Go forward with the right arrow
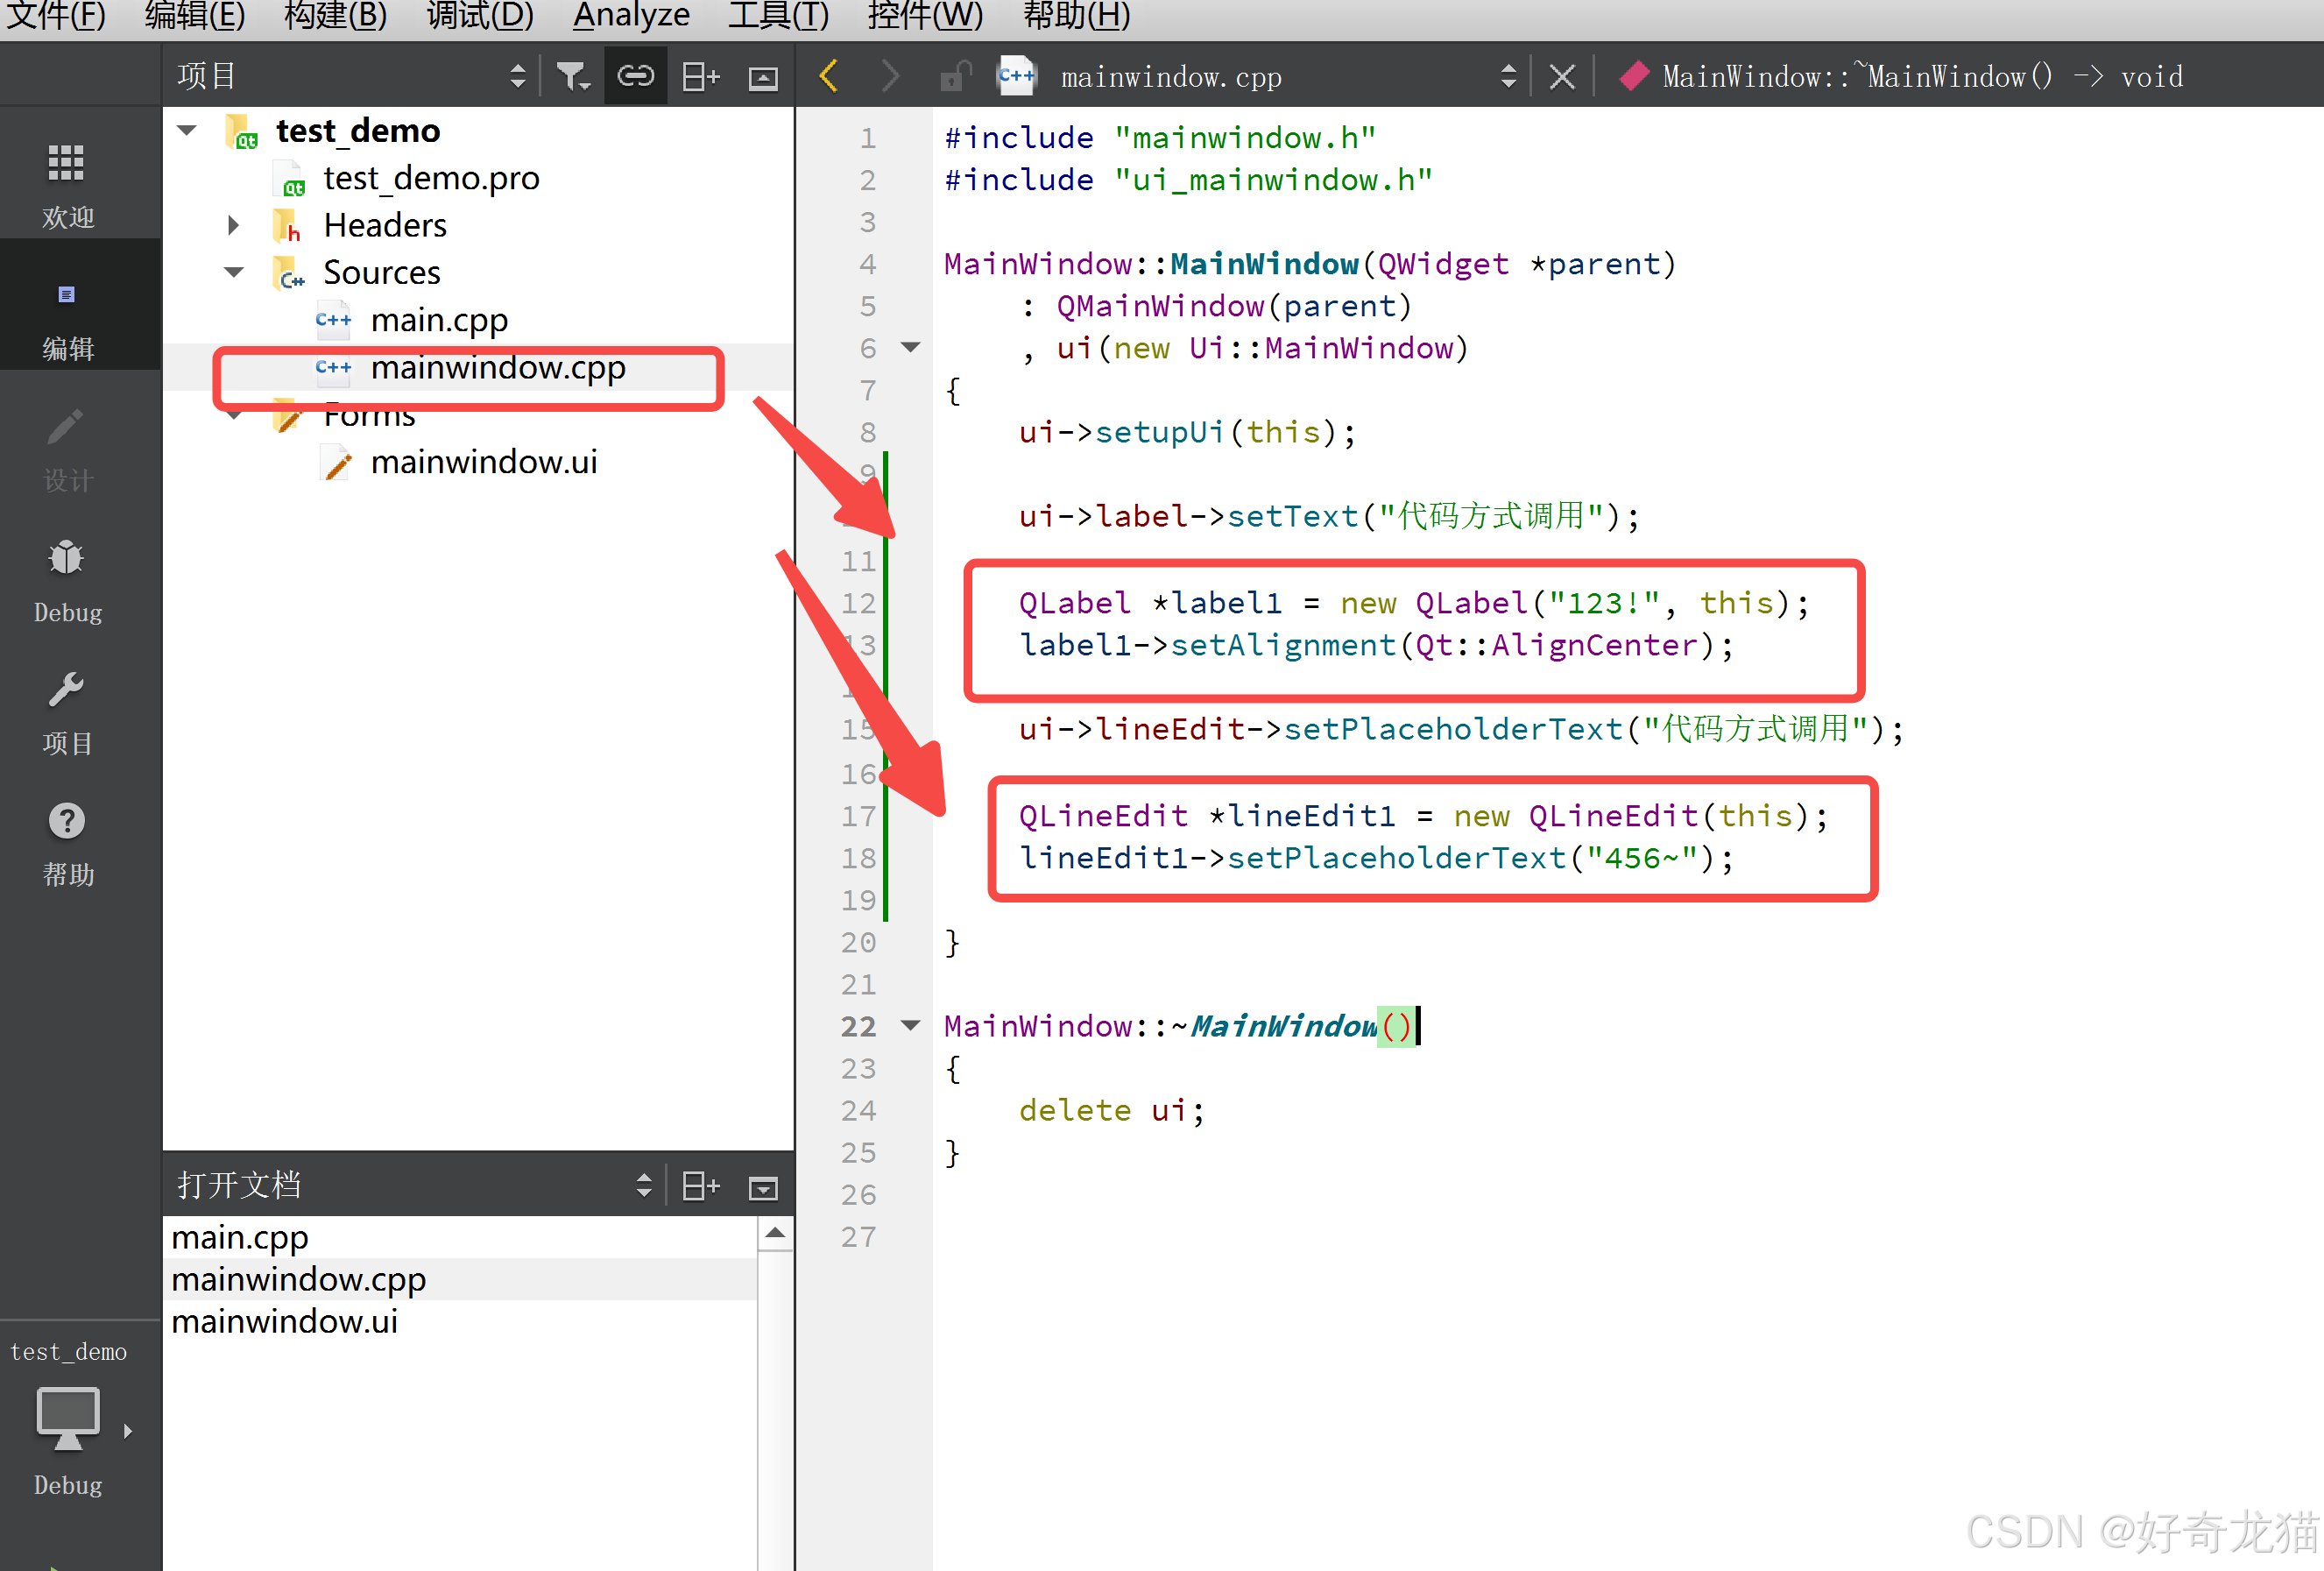 coord(889,76)
